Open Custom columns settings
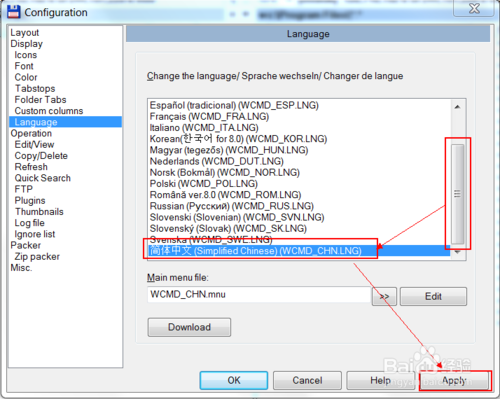Viewport: 500px width, 399px height. 49,111
